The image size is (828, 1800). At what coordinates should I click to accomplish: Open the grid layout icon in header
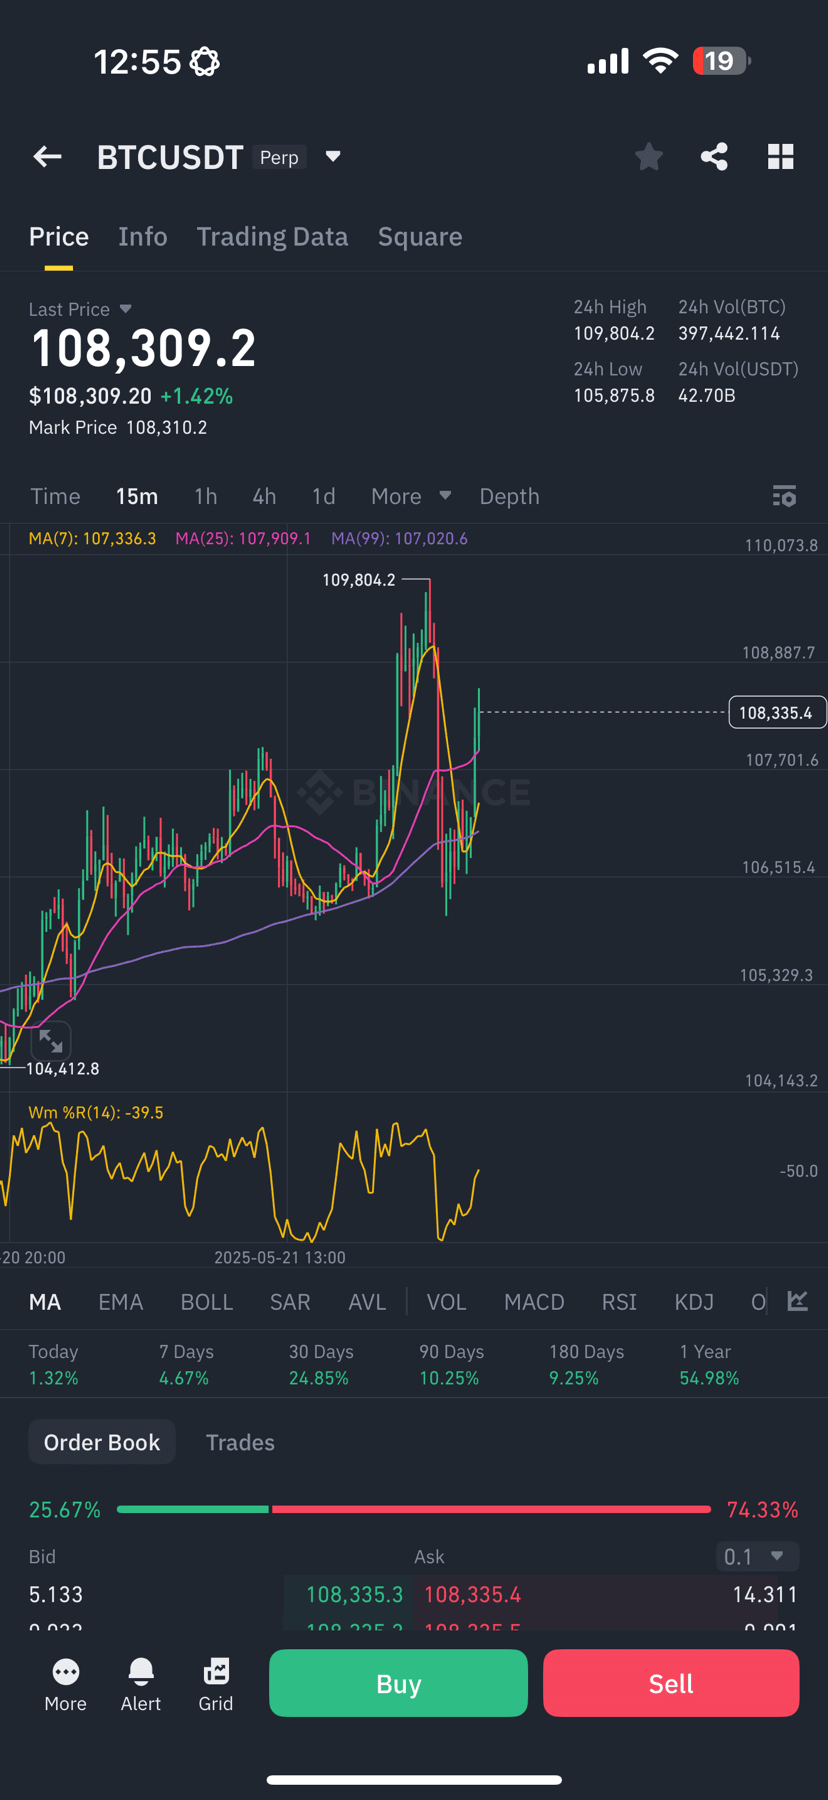780,156
